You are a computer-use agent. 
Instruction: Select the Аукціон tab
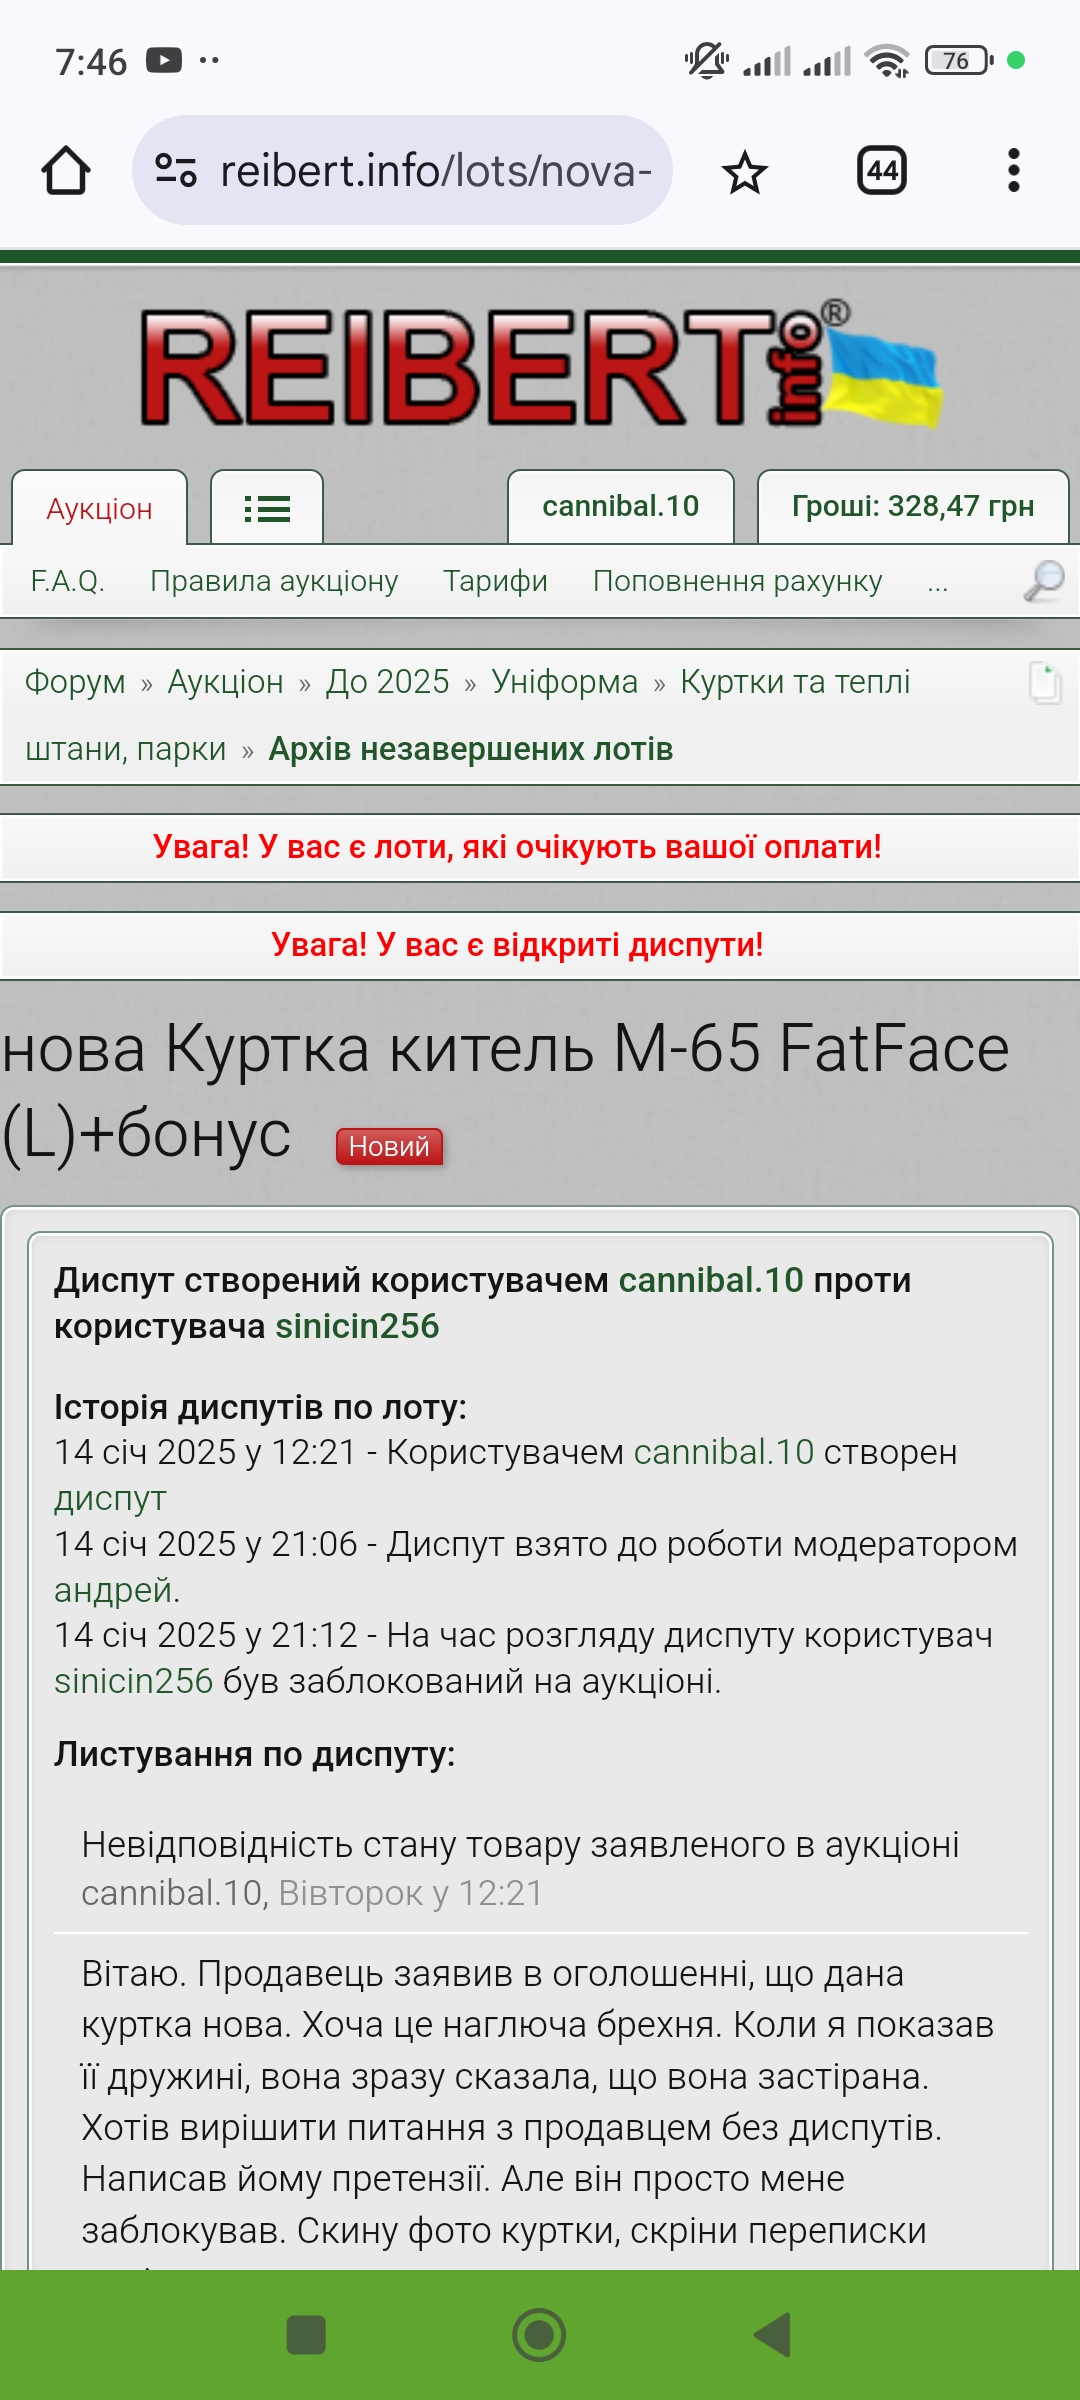100,508
